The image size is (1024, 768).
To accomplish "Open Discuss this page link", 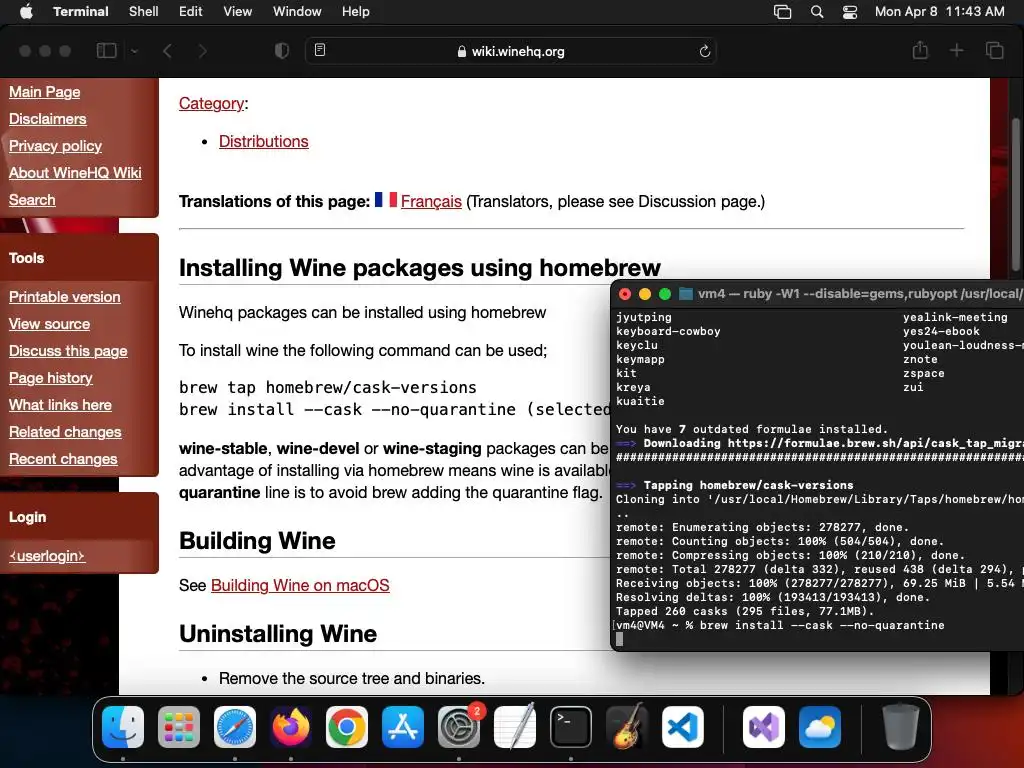I will pos(68,351).
